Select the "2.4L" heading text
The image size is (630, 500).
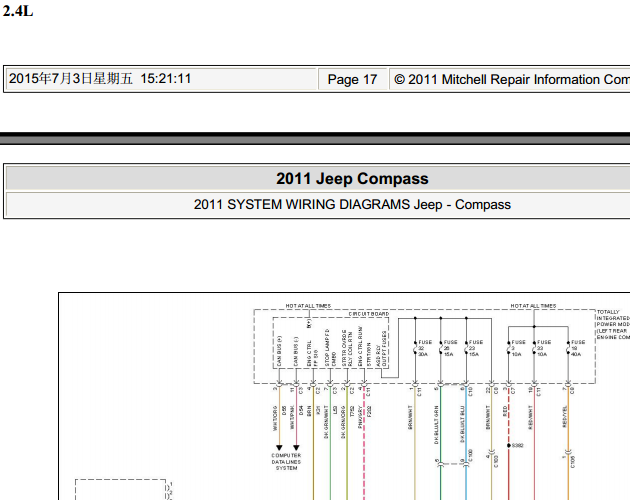click(18, 11)
